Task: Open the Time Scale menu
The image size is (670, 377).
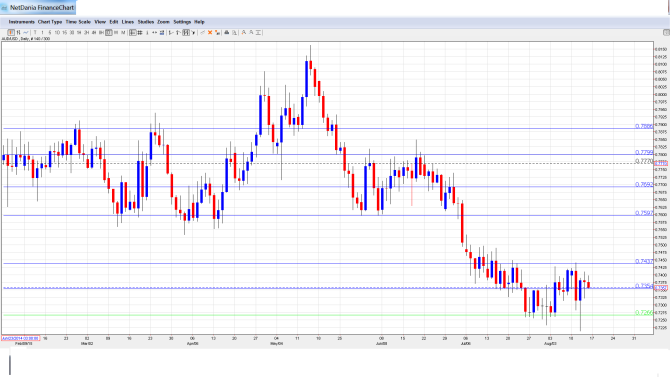Action: 78,22
